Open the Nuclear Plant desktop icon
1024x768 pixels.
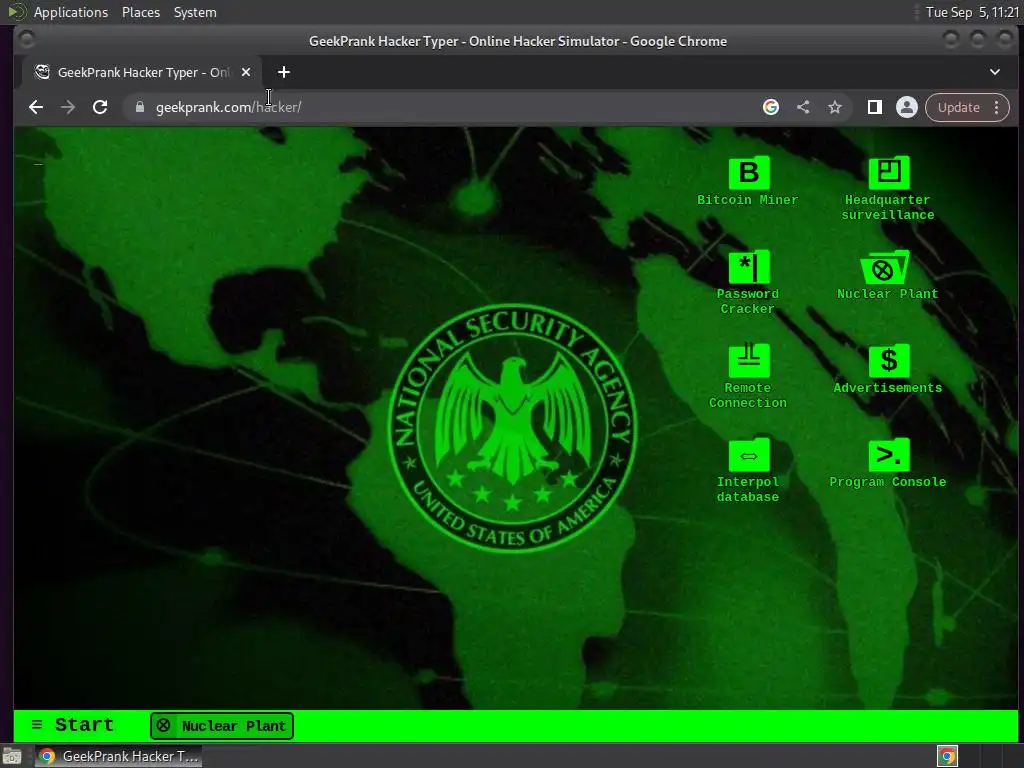click(888, 276)
